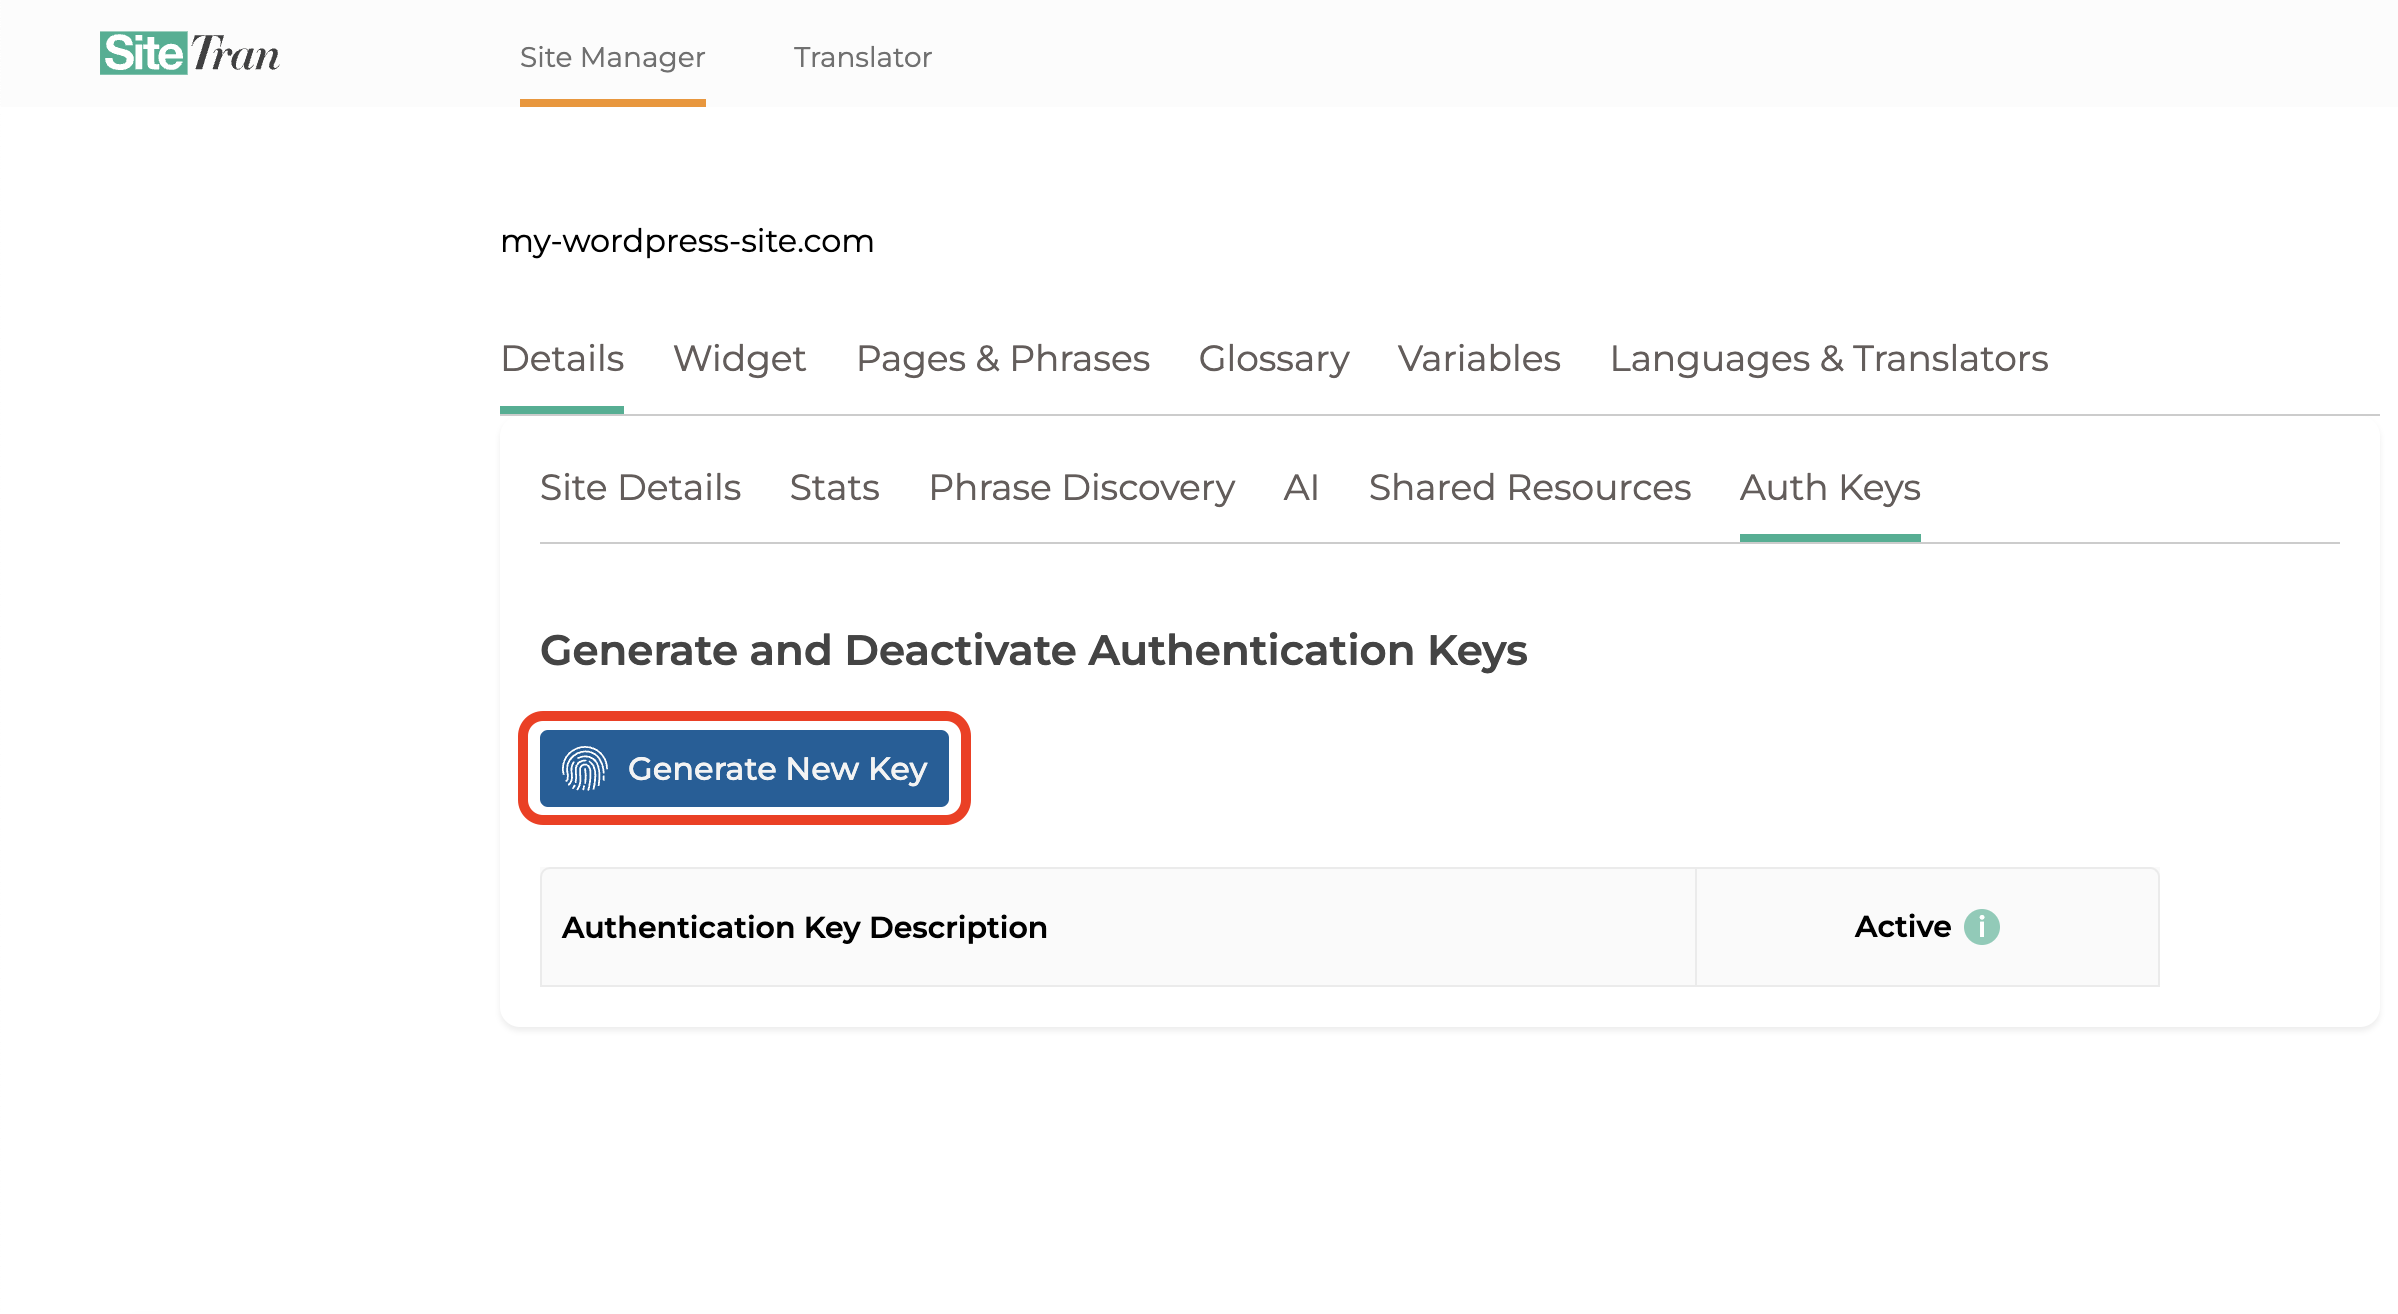The image size is (2398, 1314).
Task: Click the Authentication Key Description column header
Action: click(805, 927)
